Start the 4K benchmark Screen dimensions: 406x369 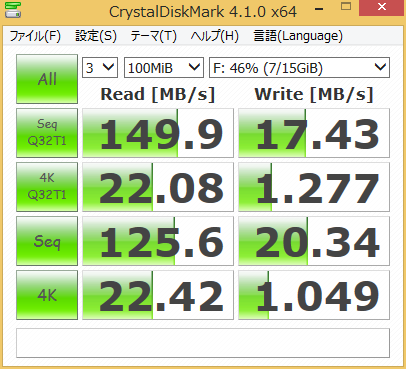pos(47,295)
